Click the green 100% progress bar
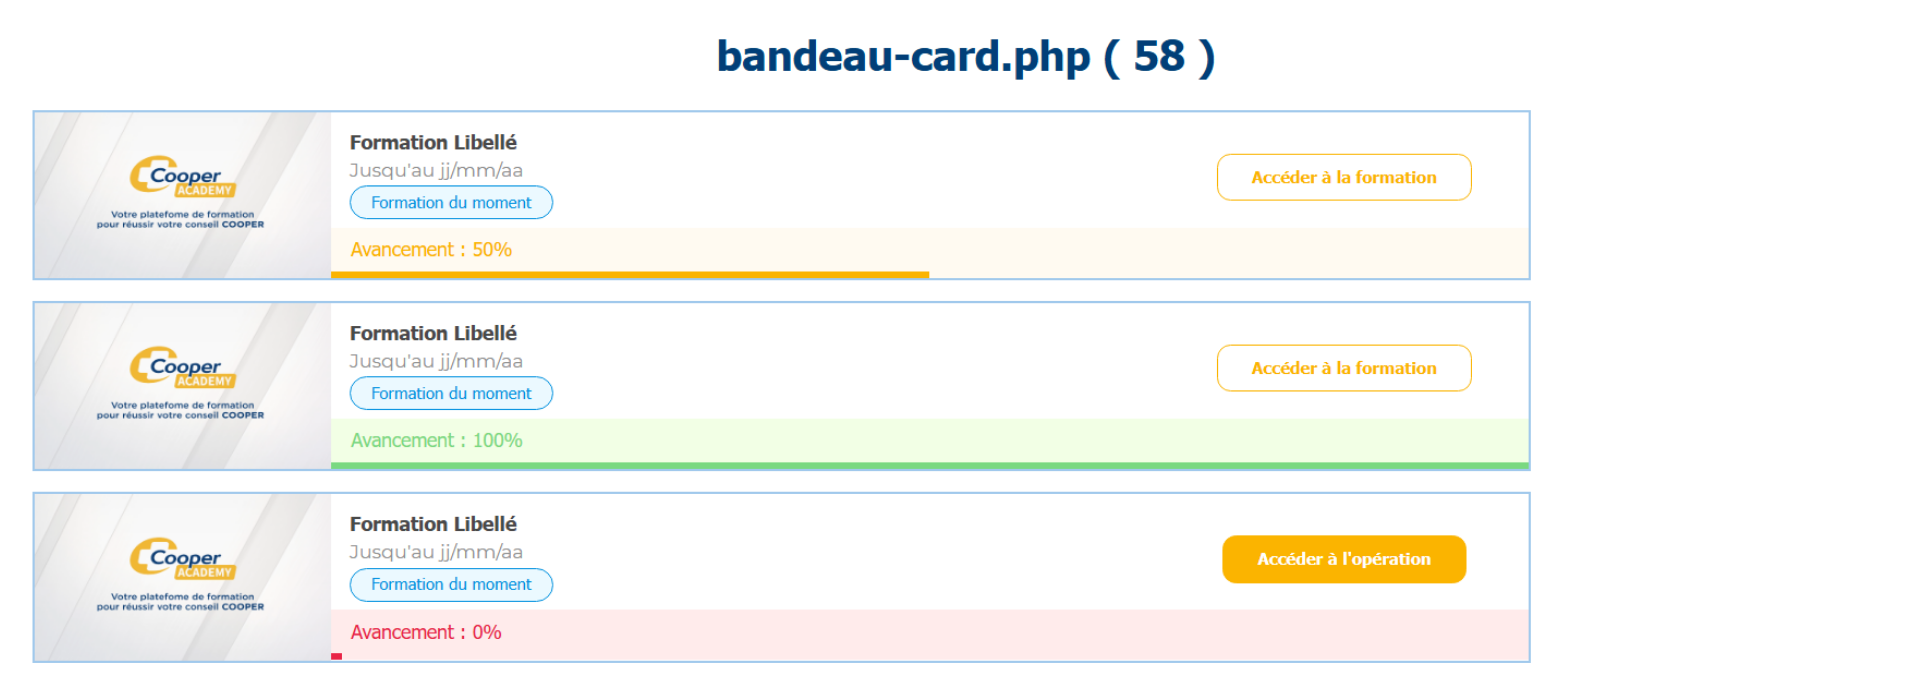Screen dimensions: 1920x700 (930, 466)
